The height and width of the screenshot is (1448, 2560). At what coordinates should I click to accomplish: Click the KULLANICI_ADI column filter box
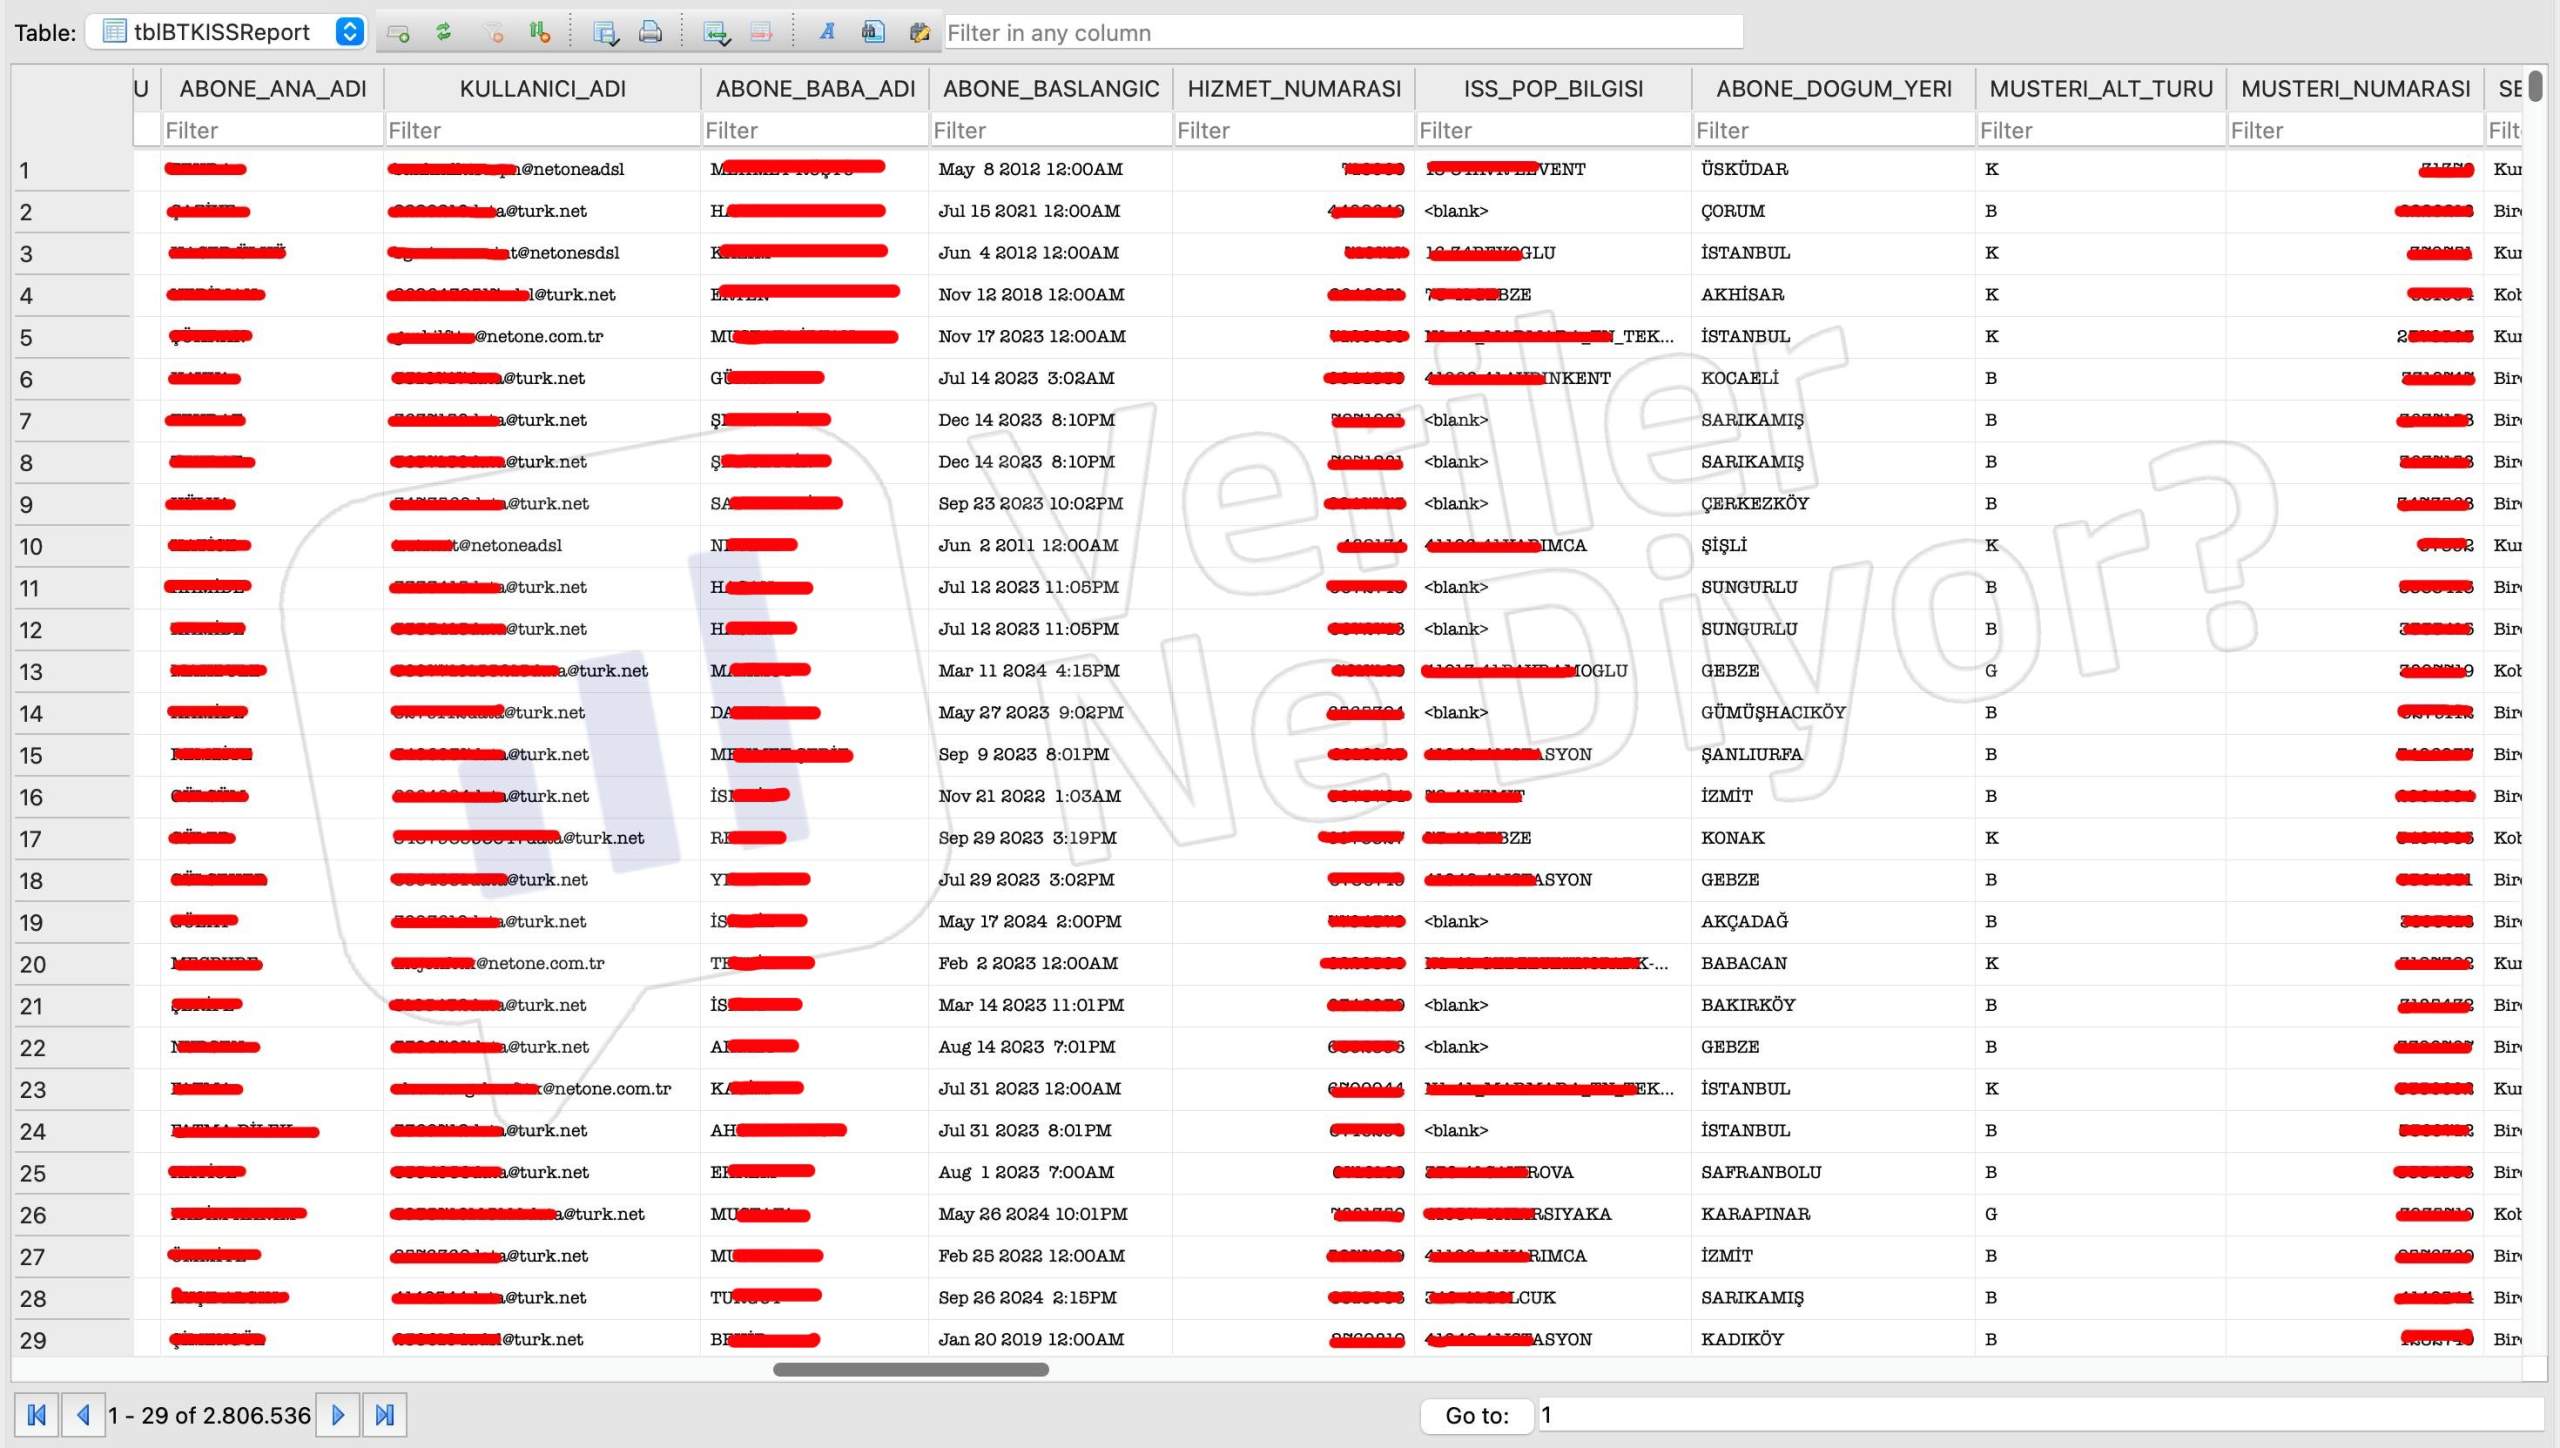coord(542,130)
